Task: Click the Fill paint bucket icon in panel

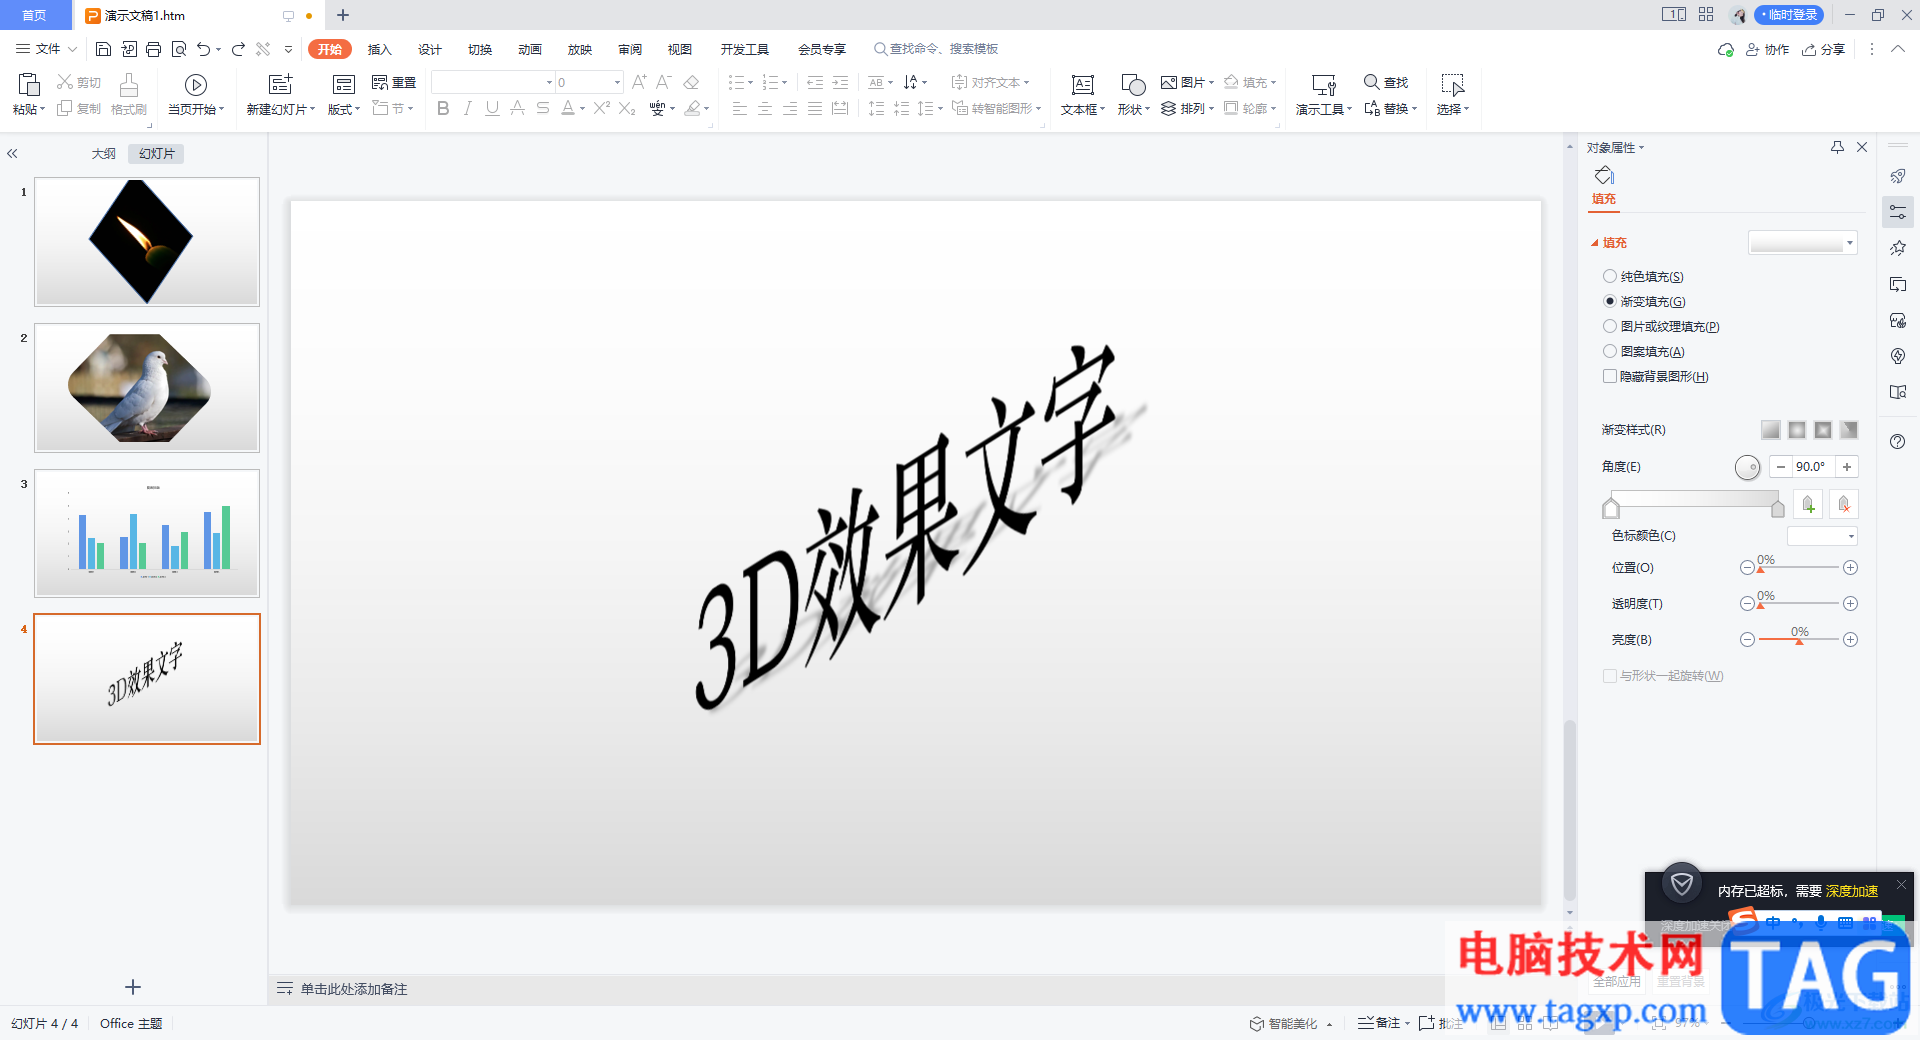Action: [x=1604, y=176]
